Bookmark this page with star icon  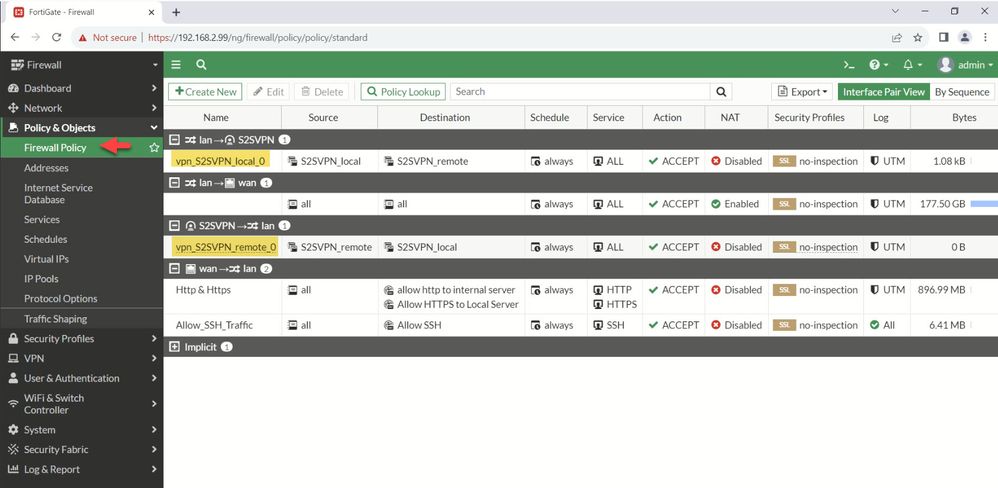coord(917,38)
